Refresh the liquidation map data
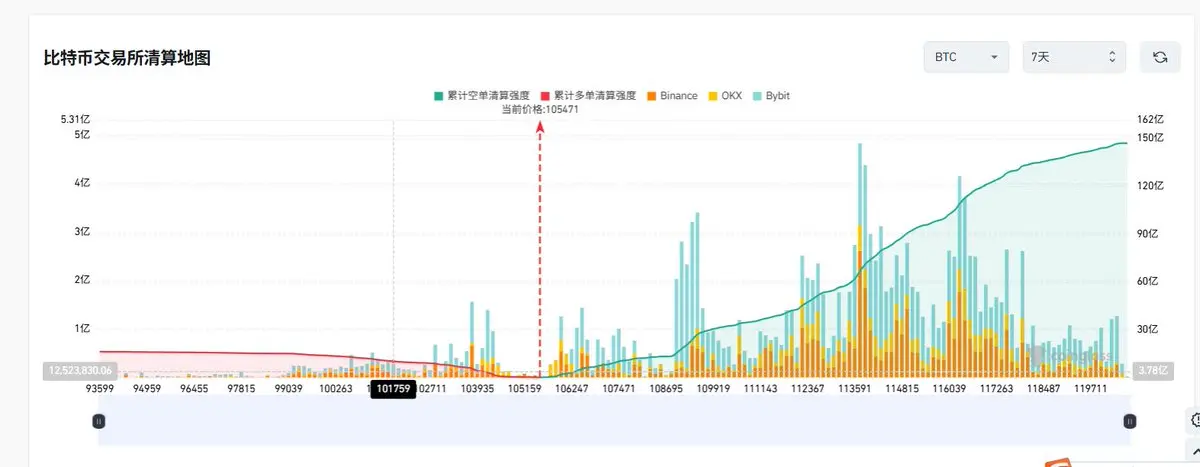 pyautogui.click(x=1160, y=57)
